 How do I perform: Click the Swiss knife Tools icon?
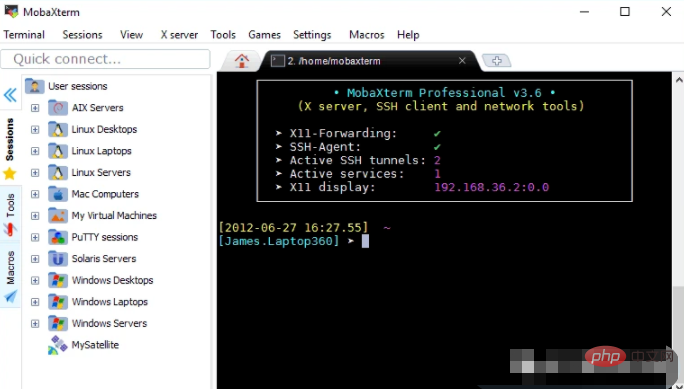pyautogui.click(x=10, y=229)
